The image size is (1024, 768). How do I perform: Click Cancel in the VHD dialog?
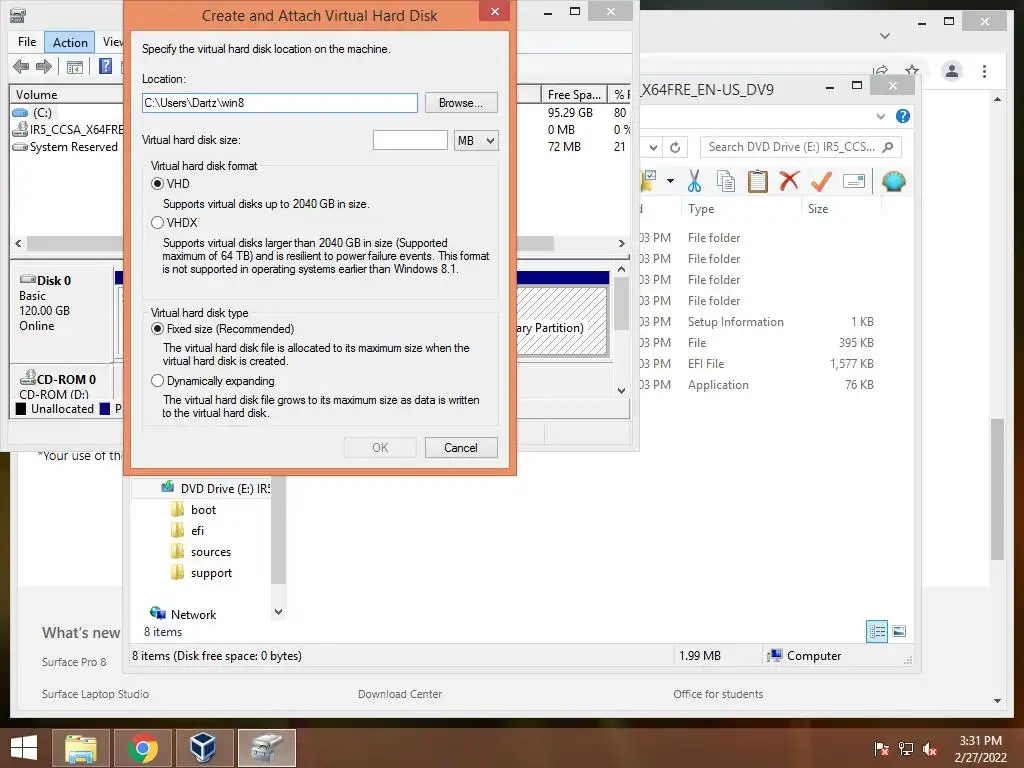[461, 447]
